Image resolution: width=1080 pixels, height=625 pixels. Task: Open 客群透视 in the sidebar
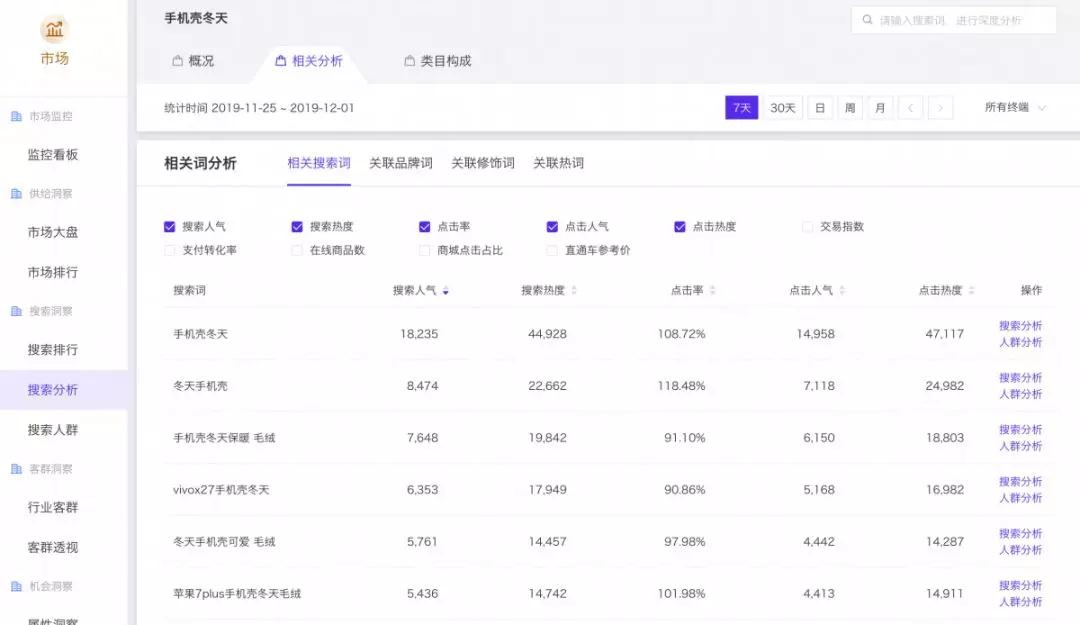[53, 548]
